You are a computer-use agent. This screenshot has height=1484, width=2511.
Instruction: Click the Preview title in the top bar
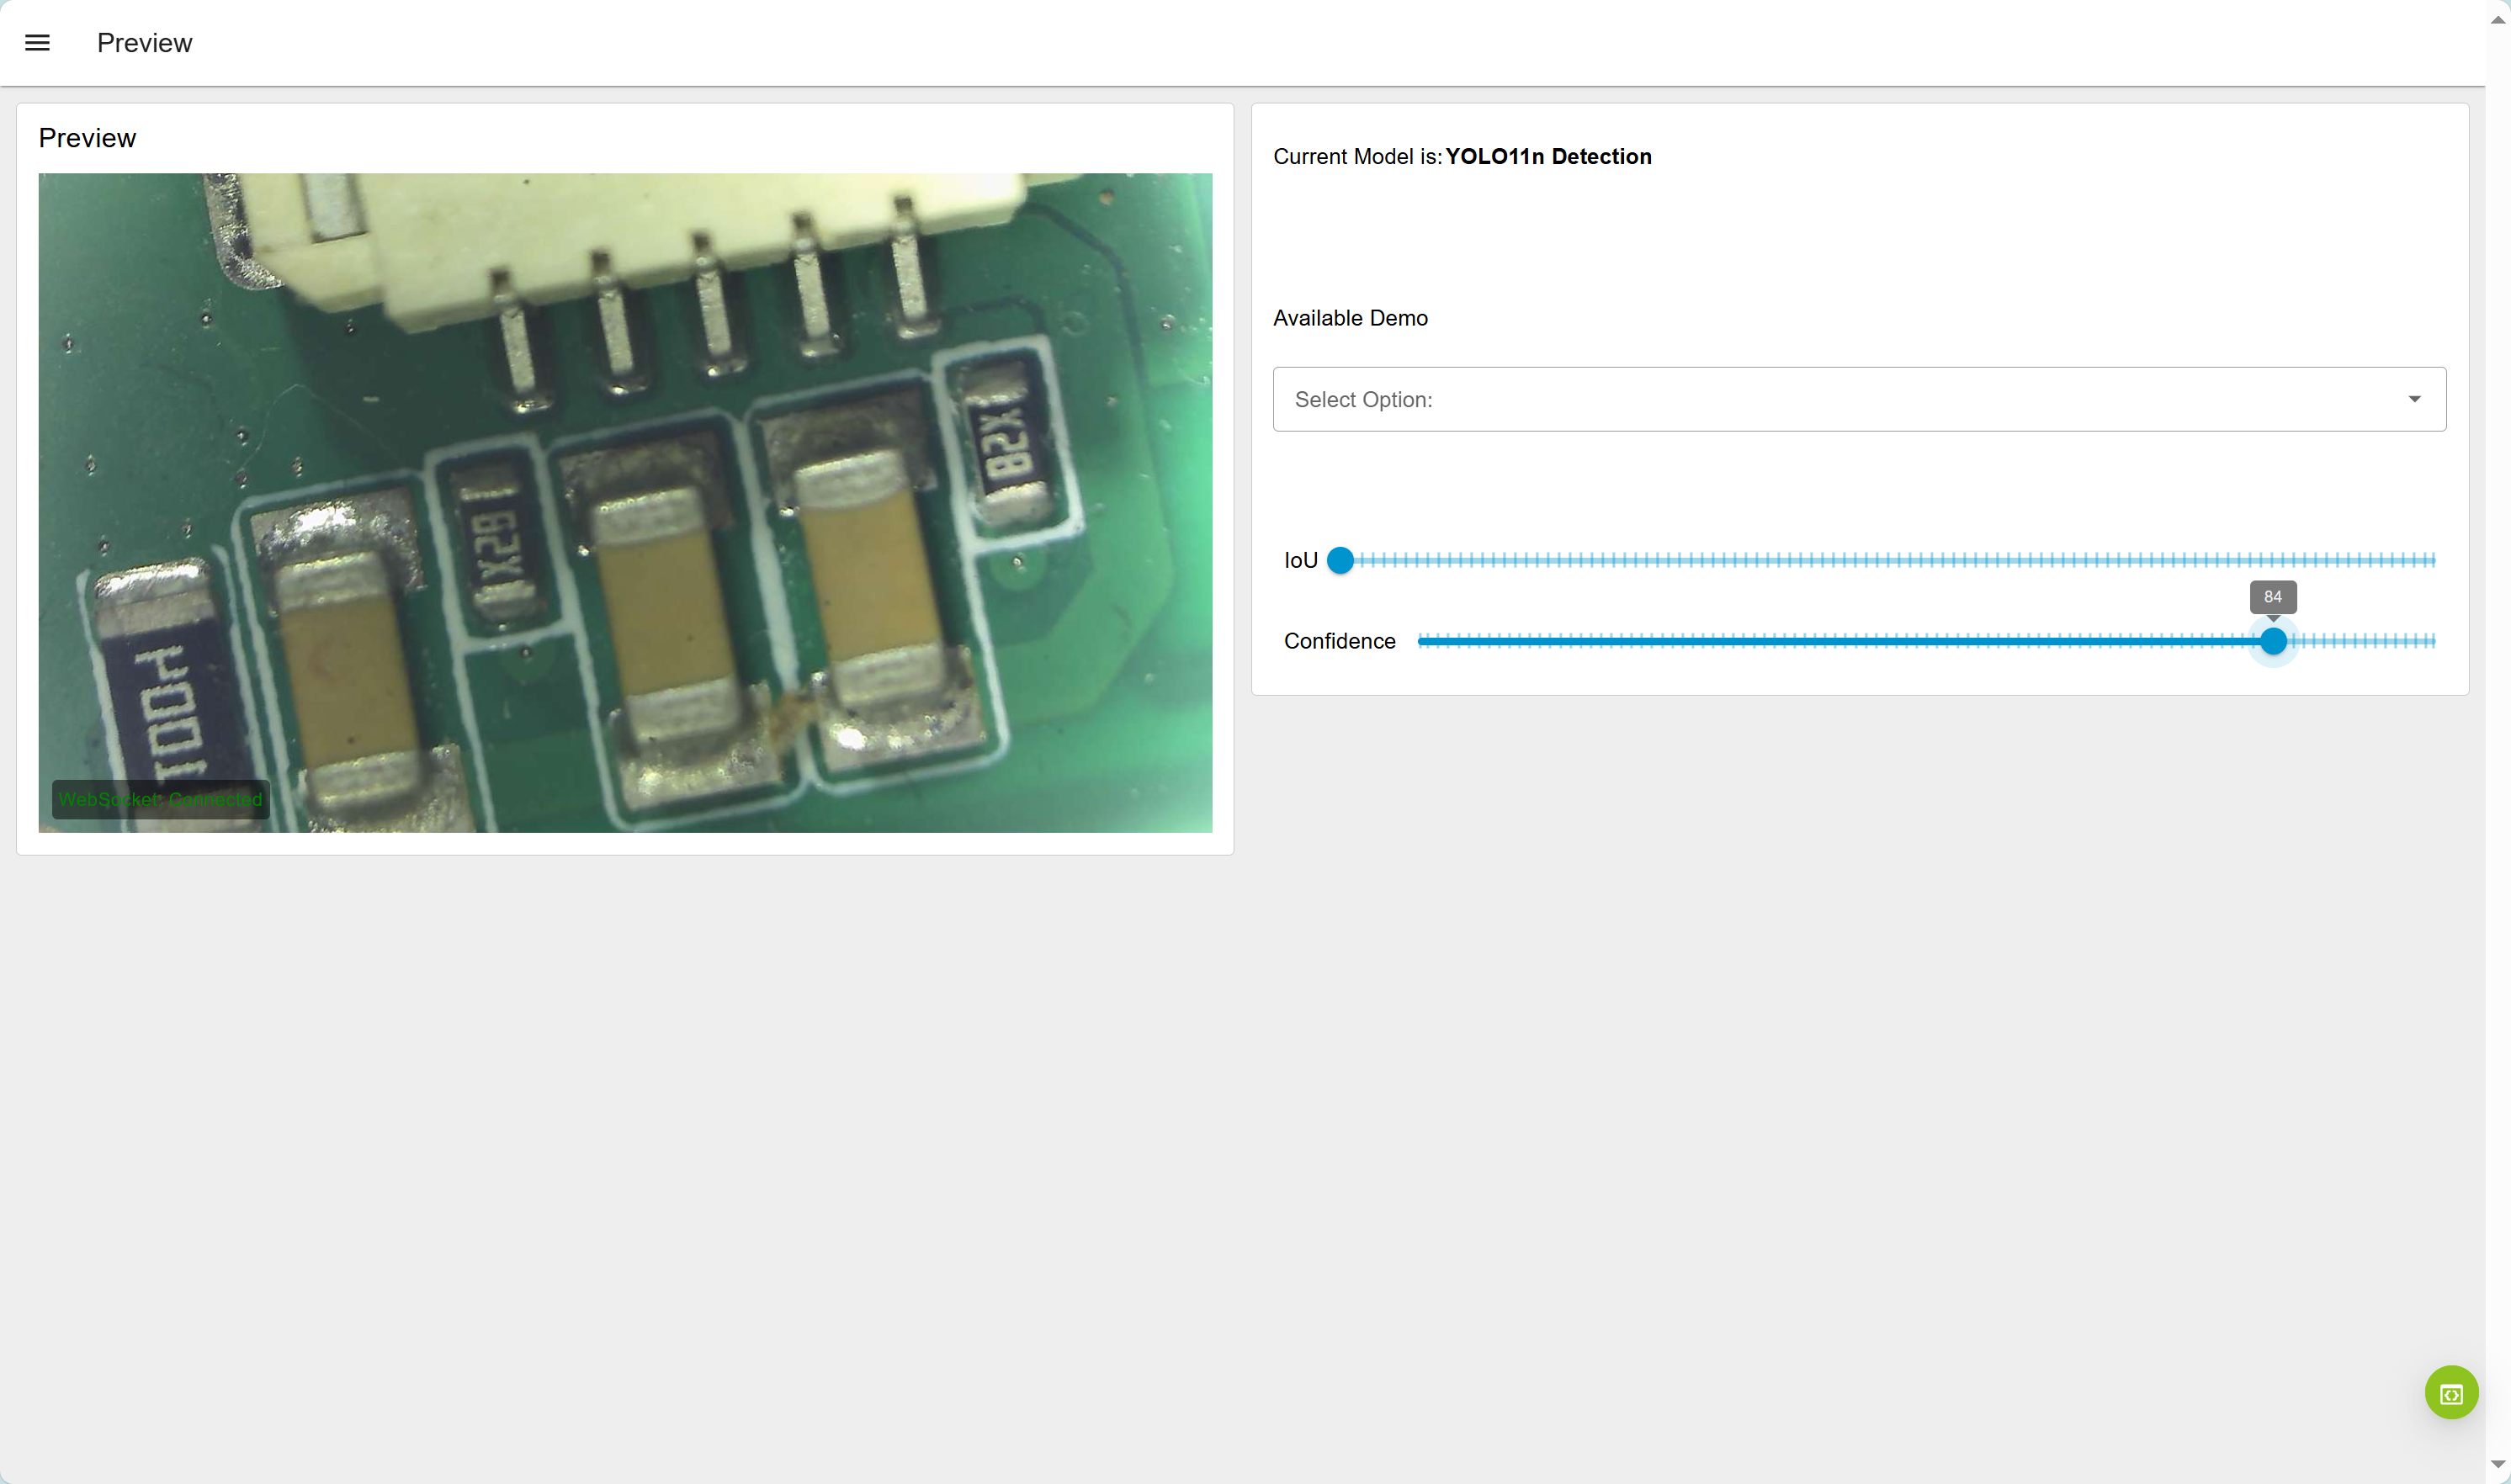point(144,43)
